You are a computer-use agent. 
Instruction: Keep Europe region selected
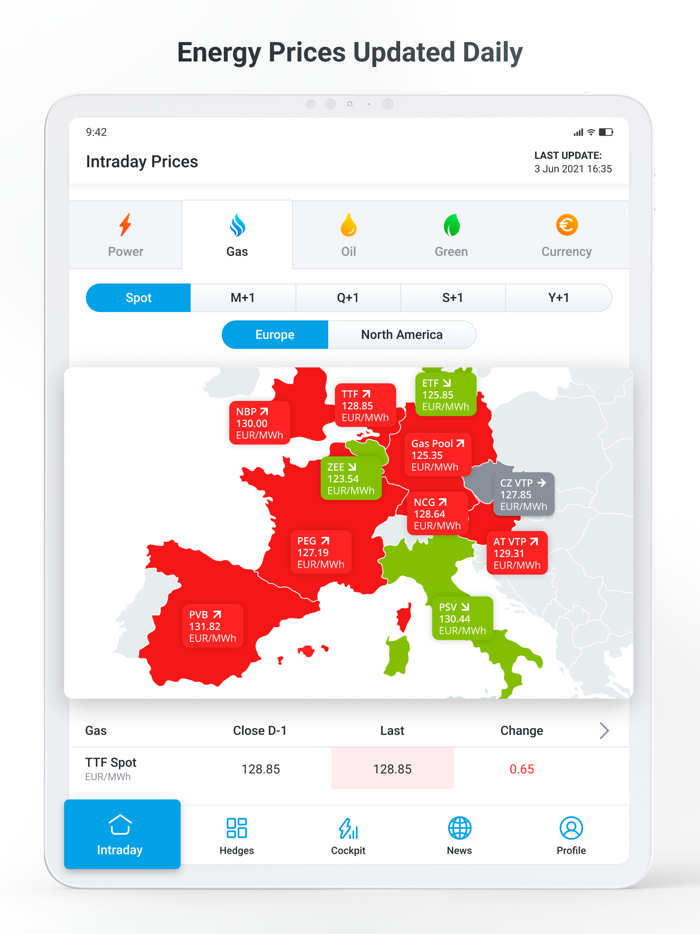coord(274,334)
